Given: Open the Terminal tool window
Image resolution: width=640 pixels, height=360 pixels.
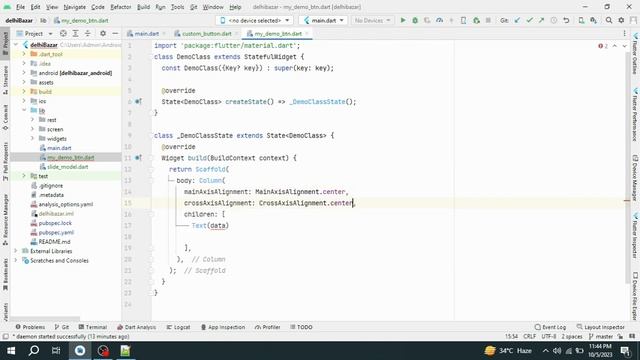Looking at the screenshot, I should (93, 327).
